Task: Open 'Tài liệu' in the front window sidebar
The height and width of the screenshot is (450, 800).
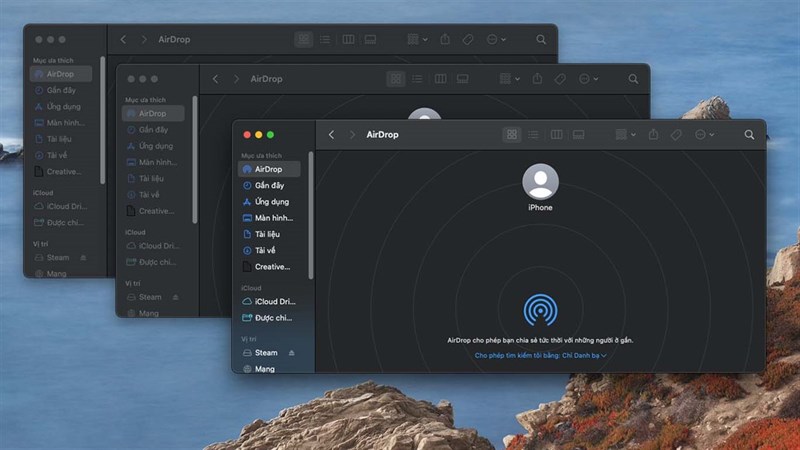Action: pos(267,234)
